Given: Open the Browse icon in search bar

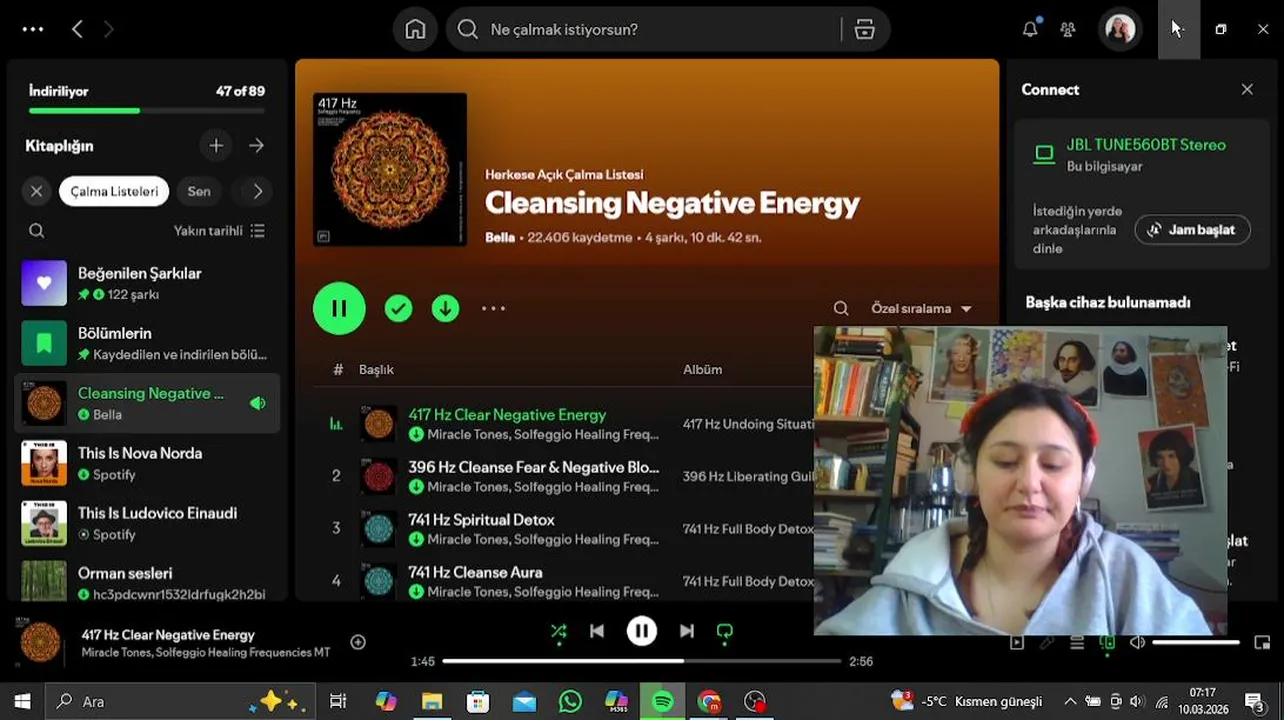Looking at the screenshot, I should point(865,29).
